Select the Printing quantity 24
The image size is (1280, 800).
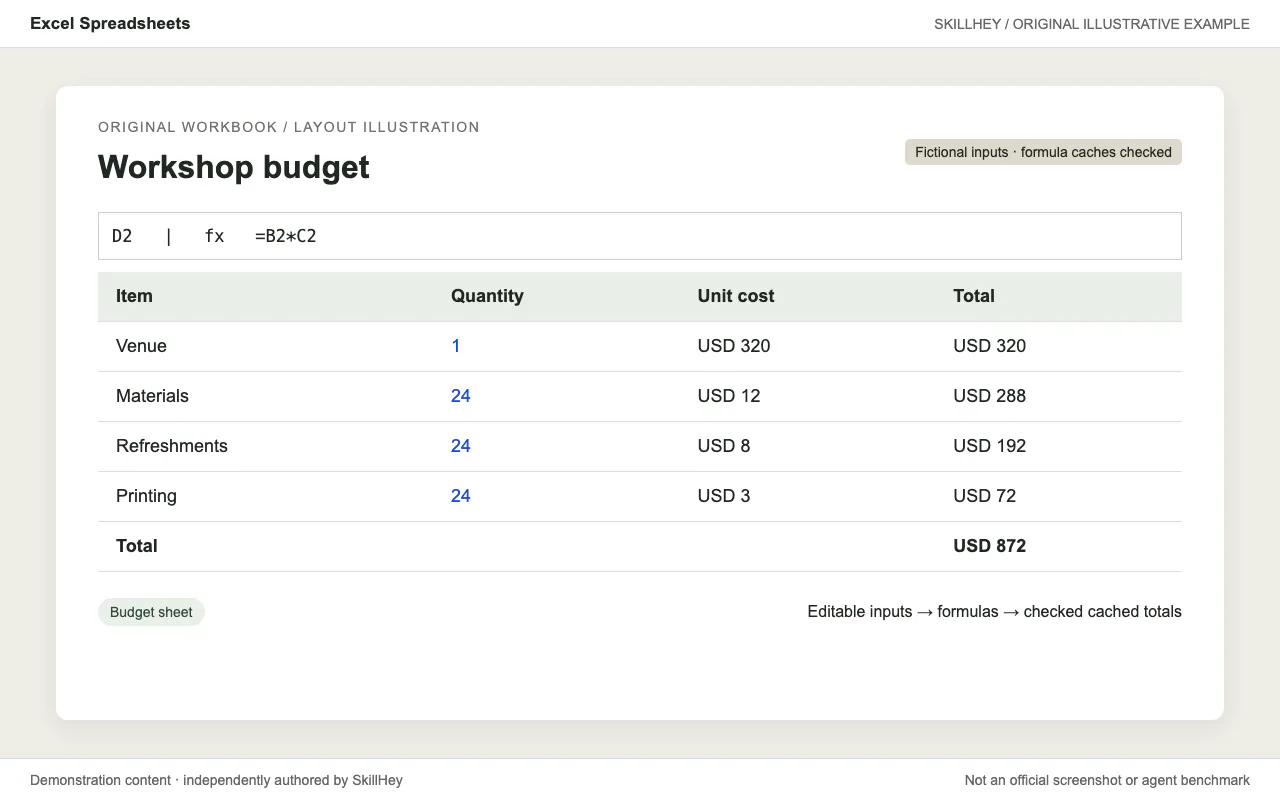(x=461, y=496)
